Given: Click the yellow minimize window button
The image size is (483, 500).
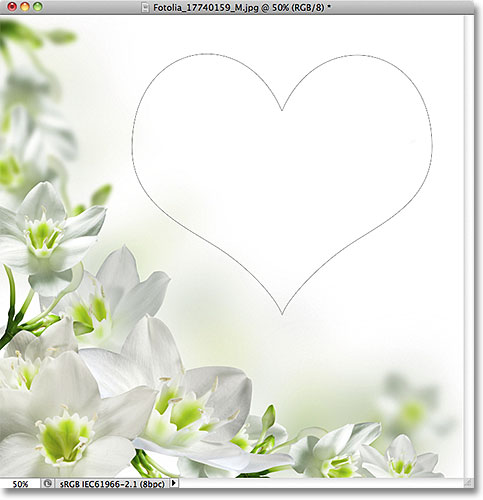Looking at the screenshot, I should tap(25, 7).
